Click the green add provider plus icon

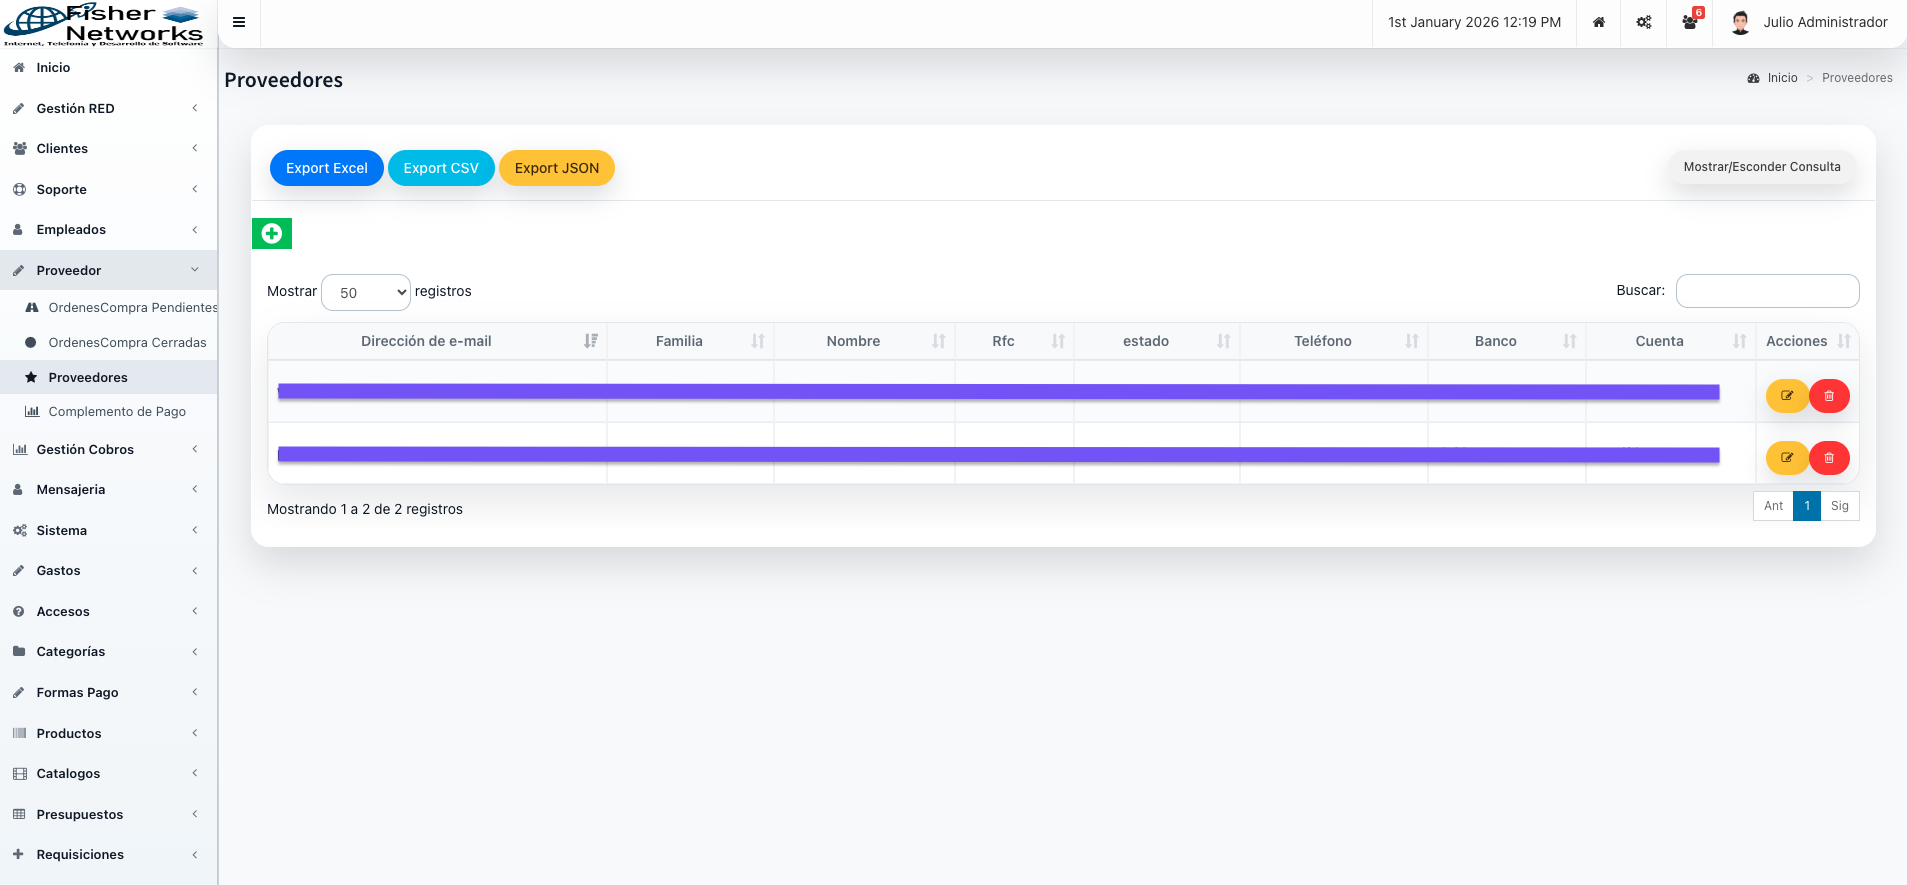click(271, 234)
